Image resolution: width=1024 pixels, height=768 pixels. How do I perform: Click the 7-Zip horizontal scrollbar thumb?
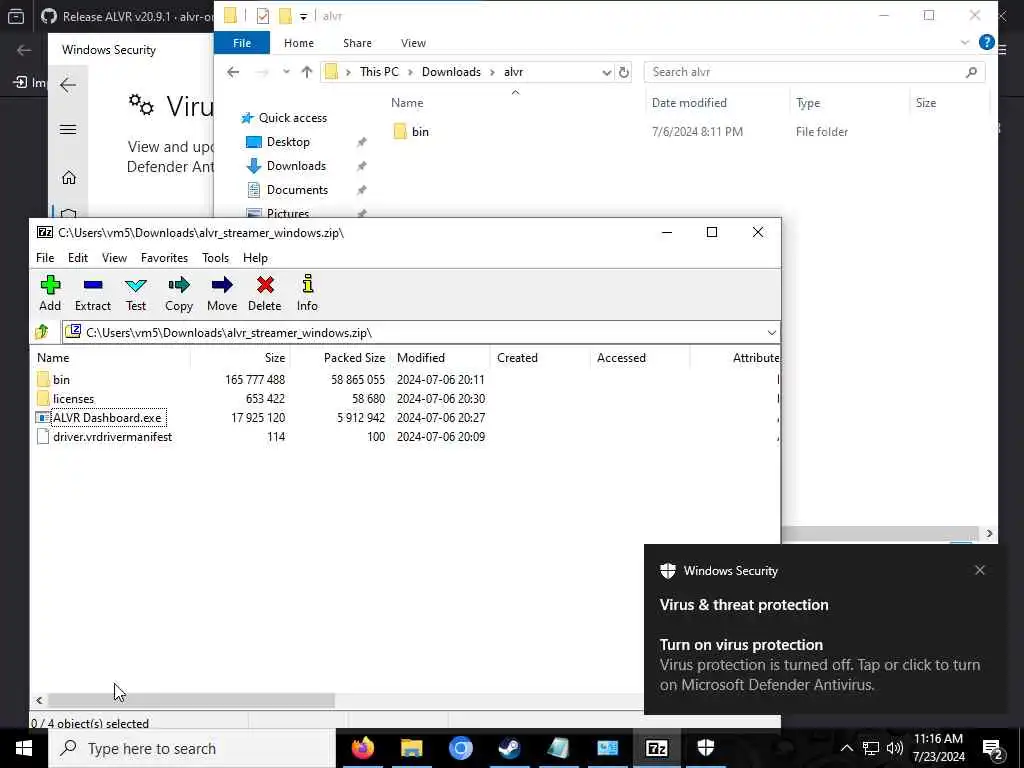click(191, 700)
